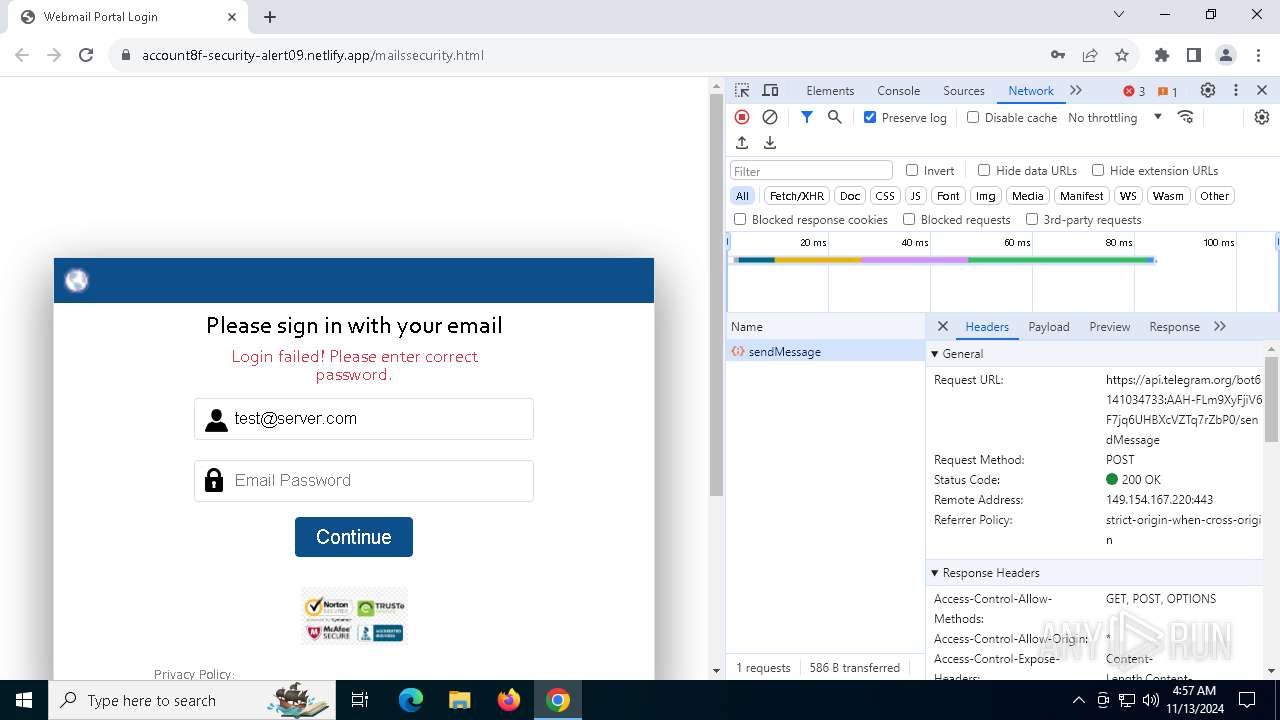Enable Hide extension URLs checkbox

(x=1098, y=170)
